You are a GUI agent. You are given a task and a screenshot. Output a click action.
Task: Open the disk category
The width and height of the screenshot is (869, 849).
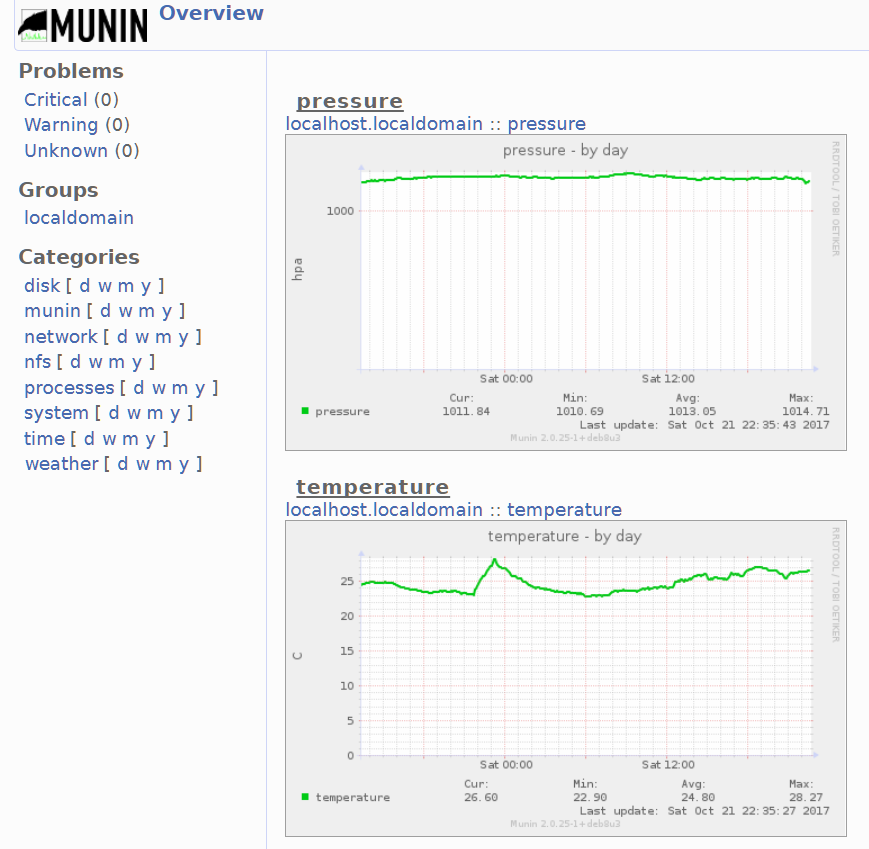(42, 286)
